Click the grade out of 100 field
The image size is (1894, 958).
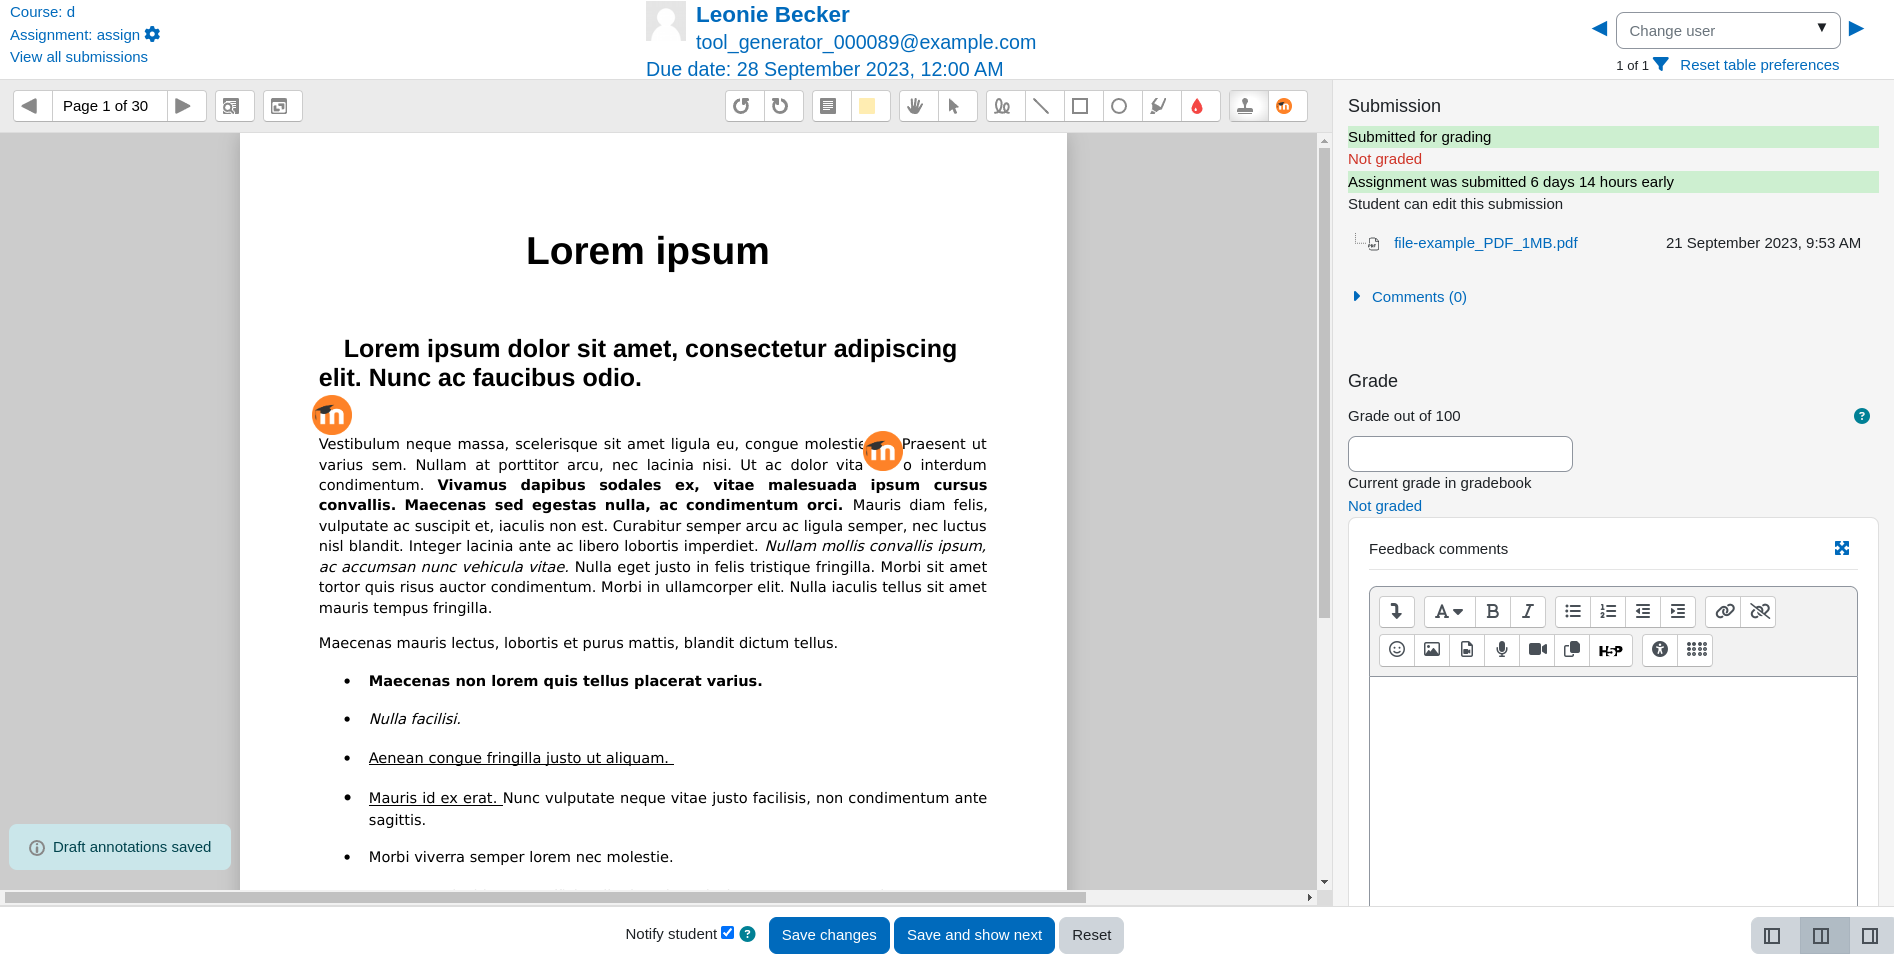pos(1460,454)
